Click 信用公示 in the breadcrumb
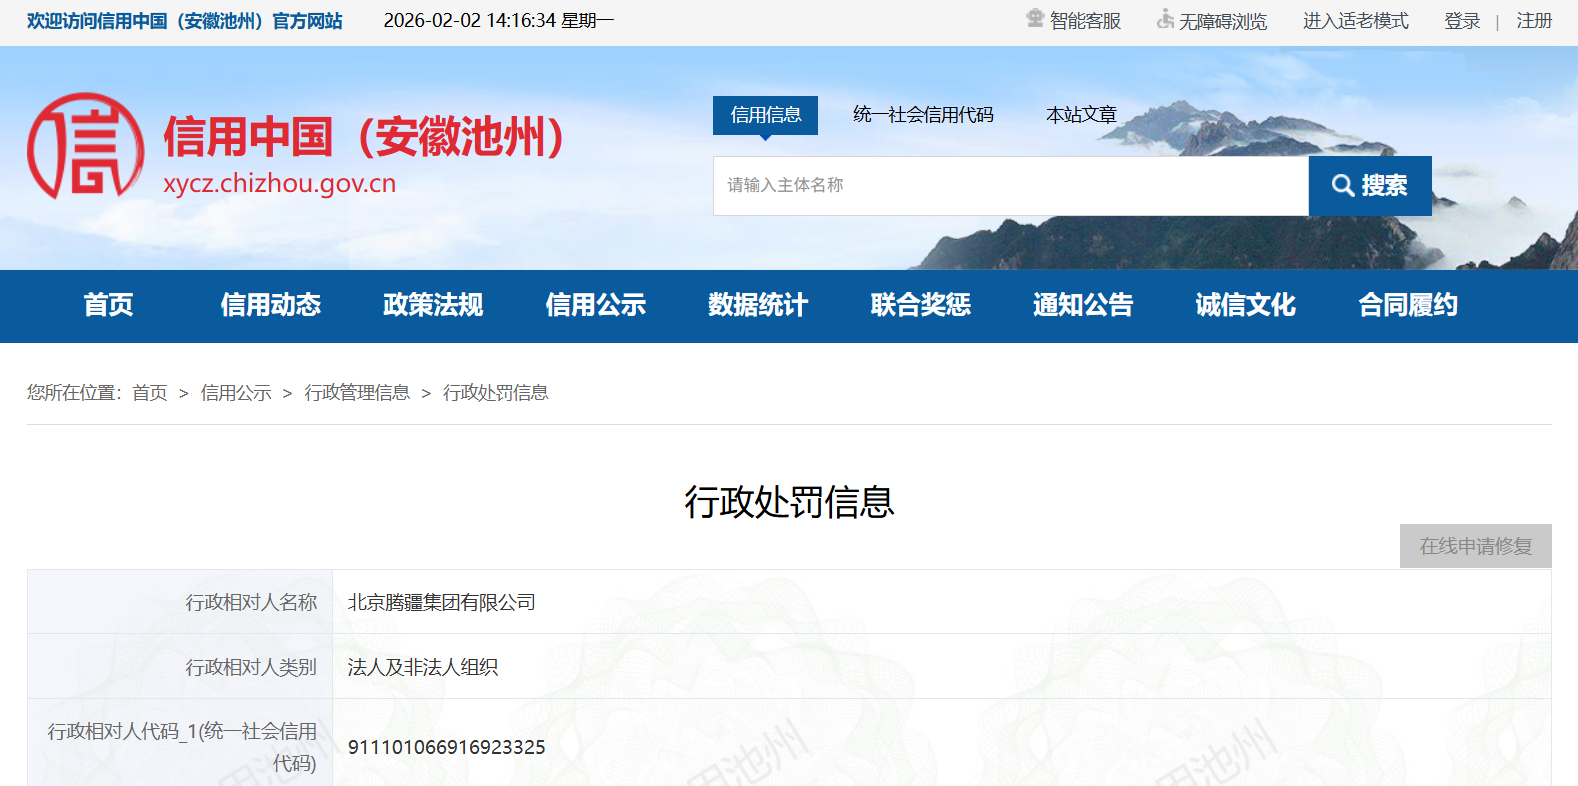1578x786 pixels. click(x=236, y=393)
